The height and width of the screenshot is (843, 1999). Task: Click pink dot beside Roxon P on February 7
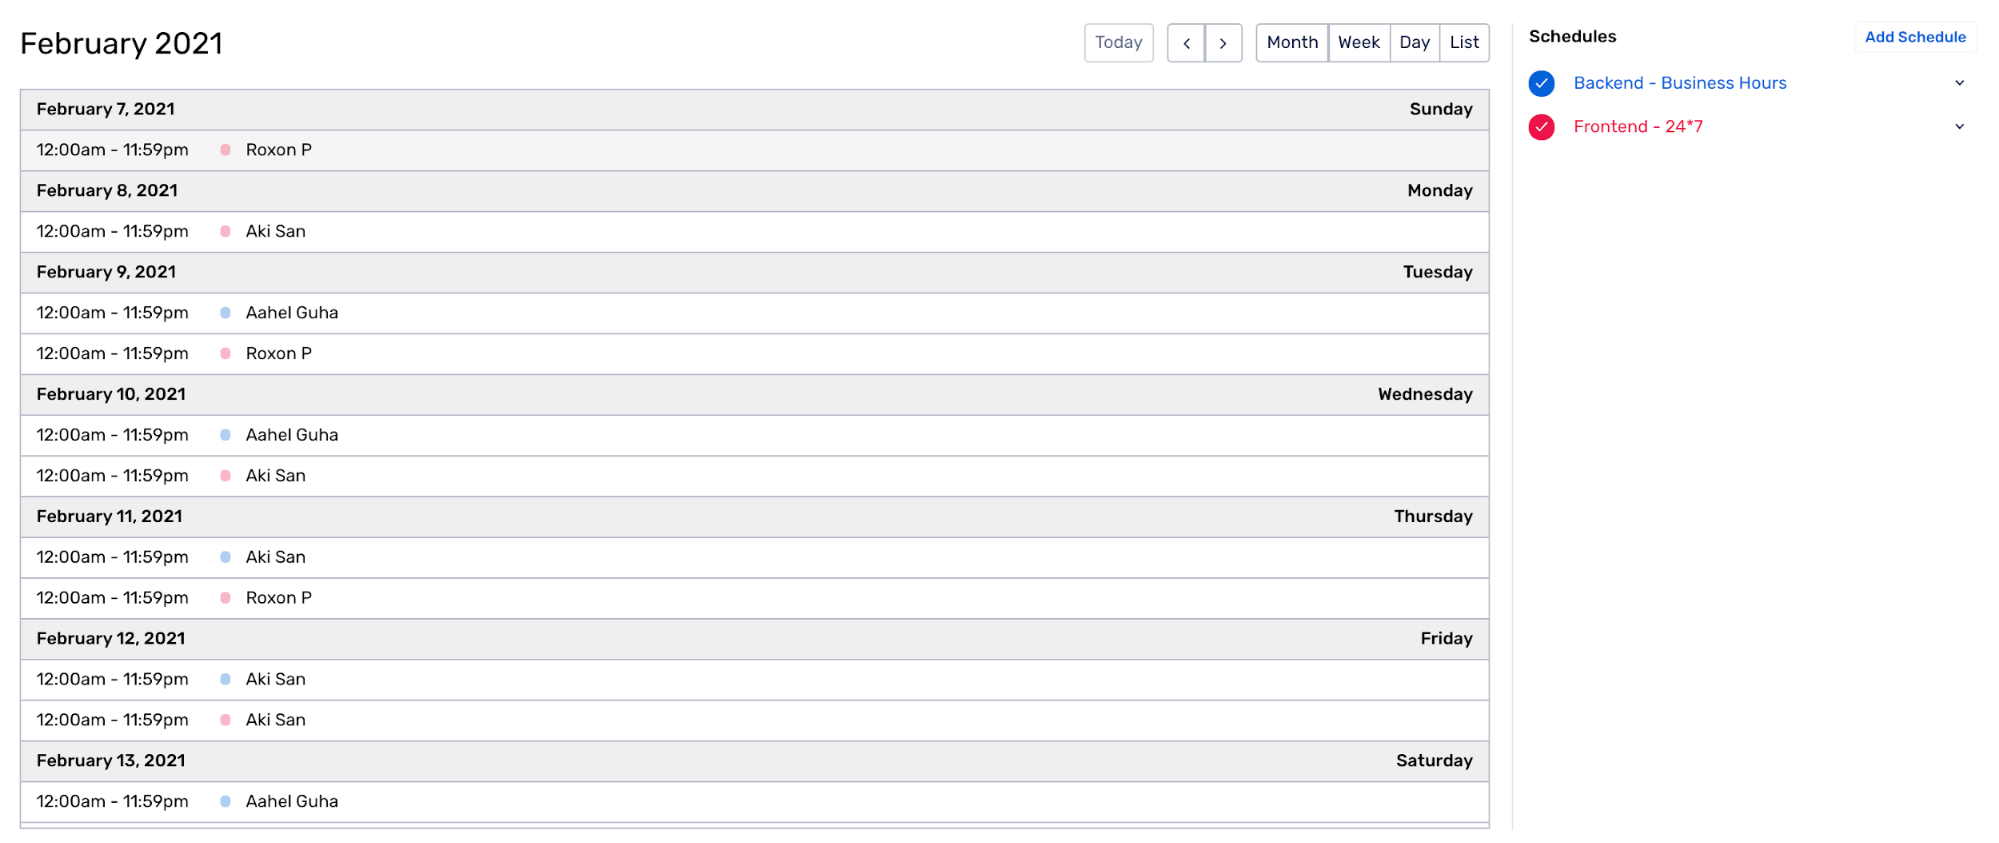click(x=226, y=150)
